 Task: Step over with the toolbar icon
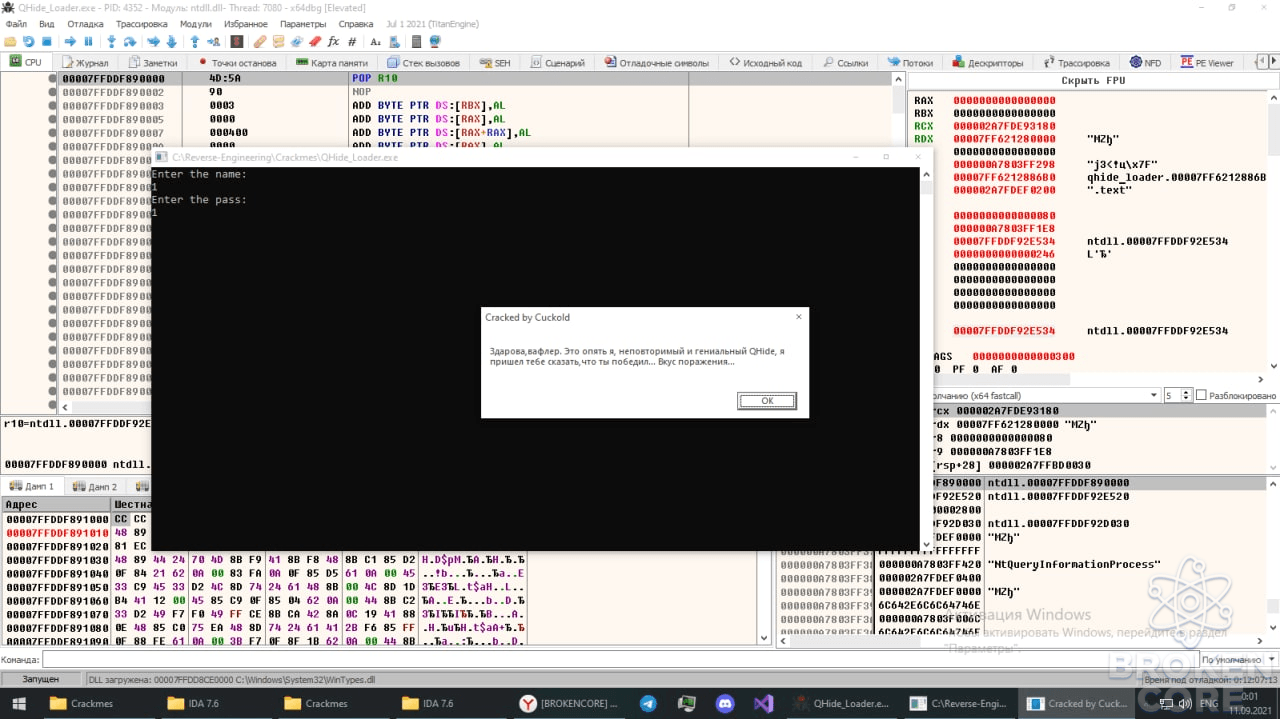[129, 42]
